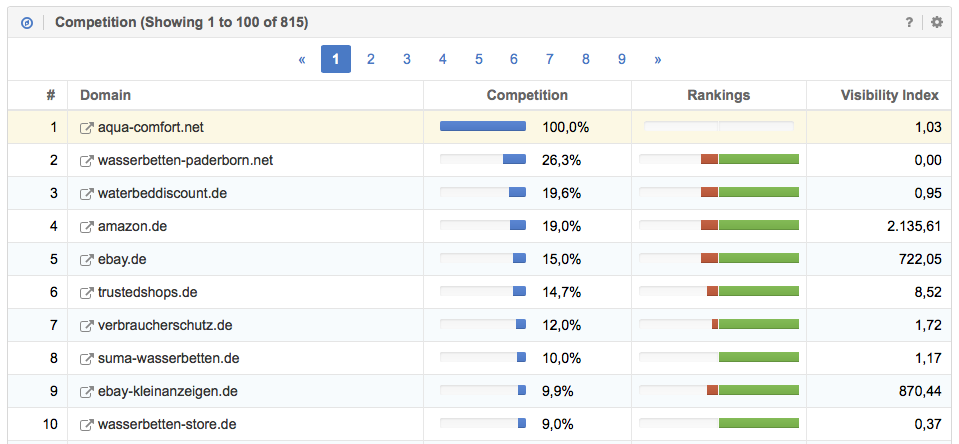The width and height of the screenshot is (959, 444).
Task: Go to pagination page 2
Action: point(371,59)
